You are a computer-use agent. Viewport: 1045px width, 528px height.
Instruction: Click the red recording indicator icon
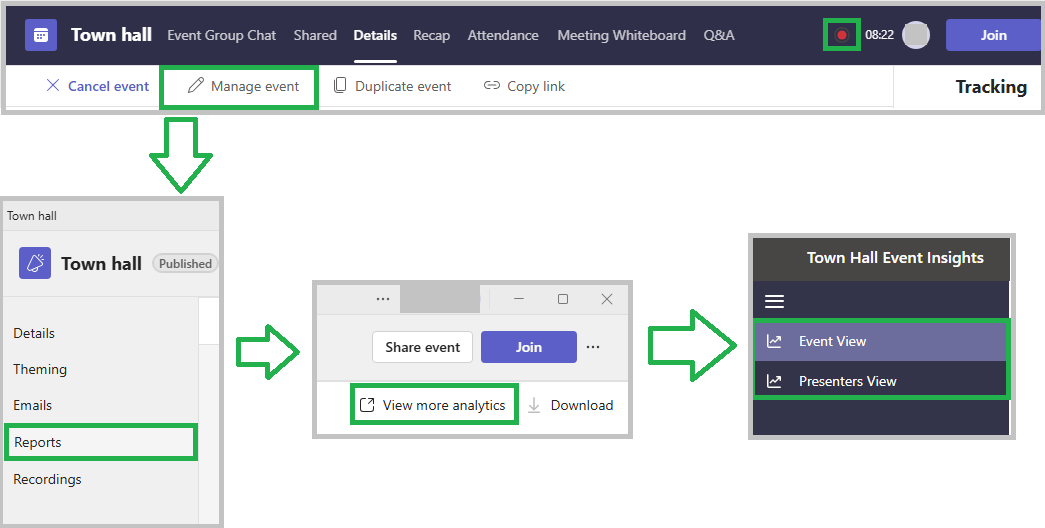[842, 35]
